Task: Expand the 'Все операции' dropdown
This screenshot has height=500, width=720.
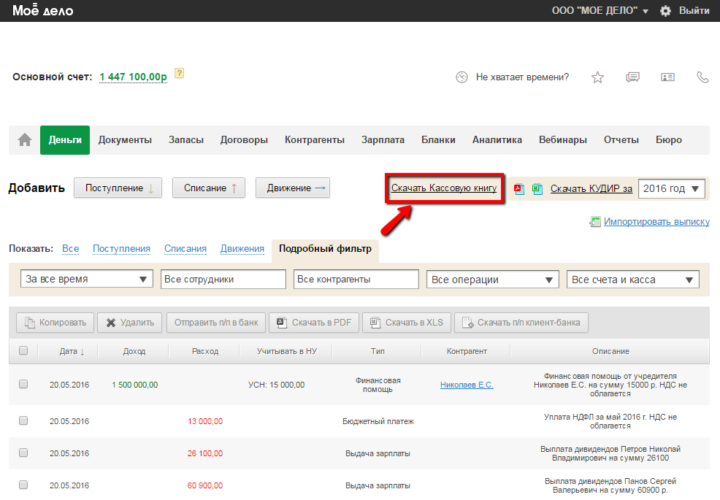Action: pyautogui.click(x=492, y=279)
